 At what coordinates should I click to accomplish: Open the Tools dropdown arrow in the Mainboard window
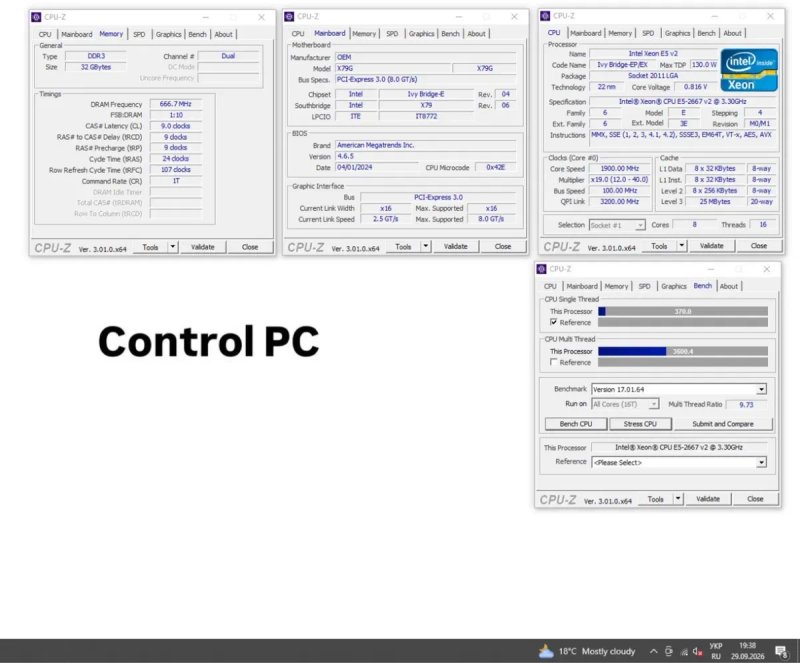(x=426, y=247)
